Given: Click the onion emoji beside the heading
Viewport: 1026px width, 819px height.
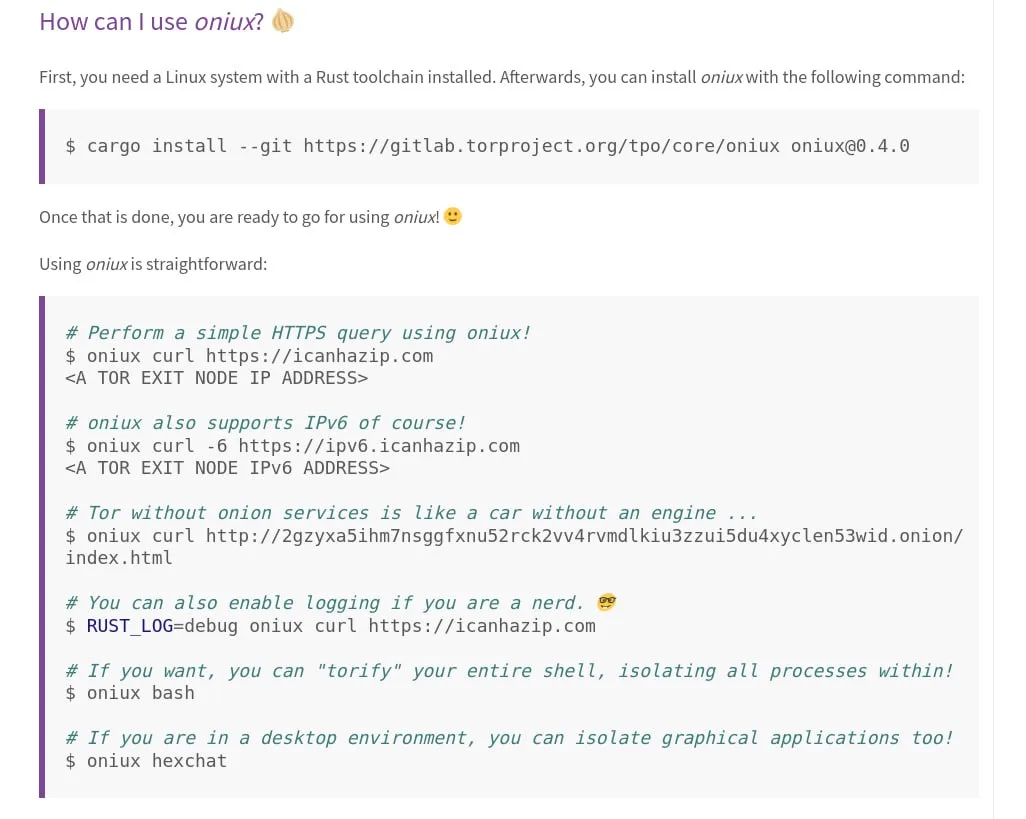Looking at the screenshot, I should tap(283, 21).
